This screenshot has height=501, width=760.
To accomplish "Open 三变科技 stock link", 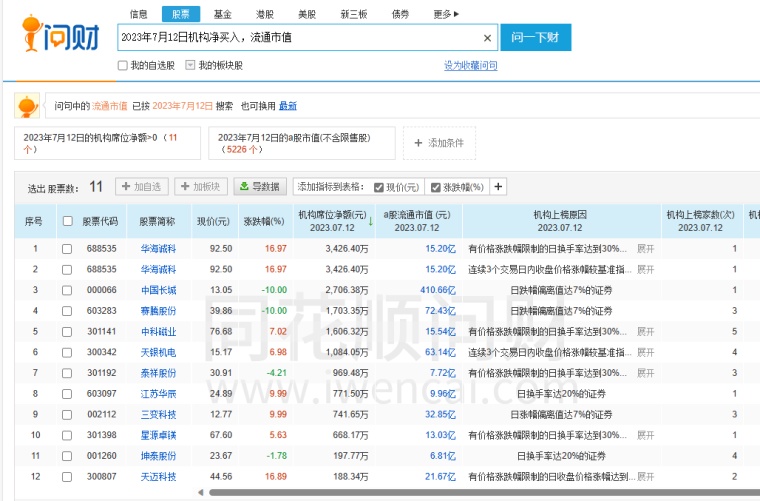I will point(158,415).
